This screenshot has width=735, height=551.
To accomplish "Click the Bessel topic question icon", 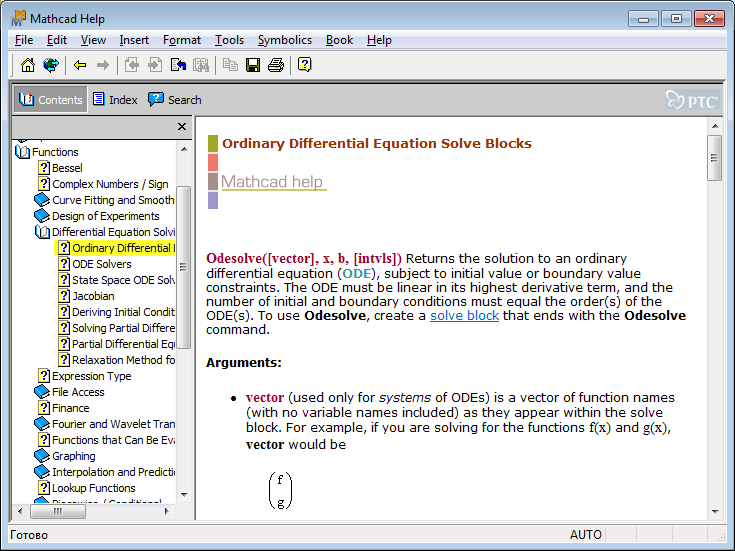I will pos(44,168).
